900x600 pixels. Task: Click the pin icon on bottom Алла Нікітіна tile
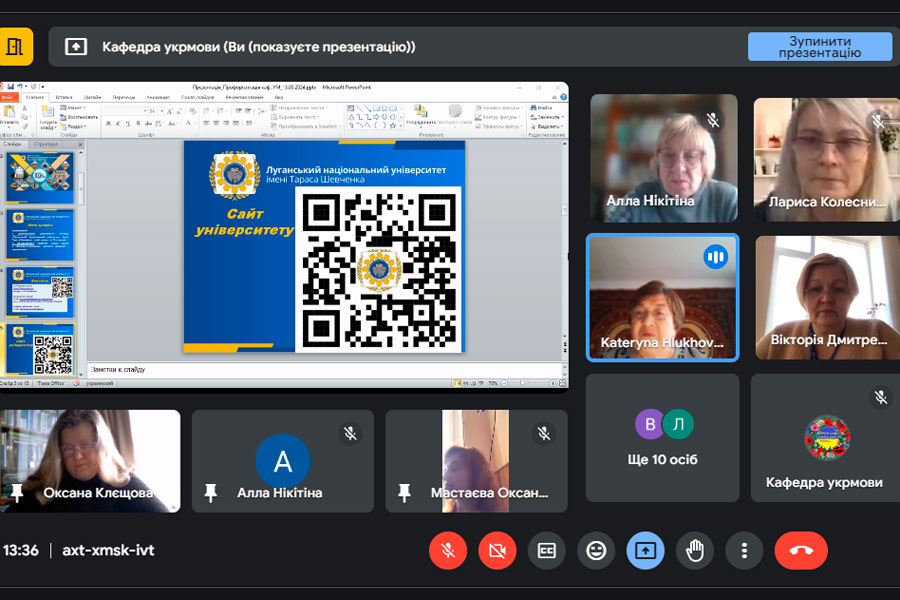[210, 492]
